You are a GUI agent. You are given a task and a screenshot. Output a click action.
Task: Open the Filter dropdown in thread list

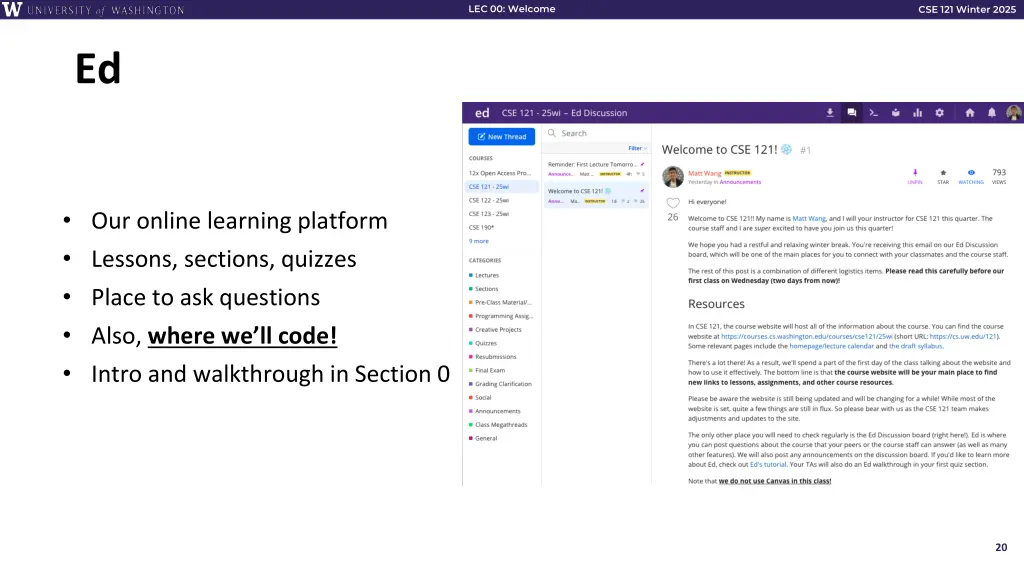(x=637, y=148)
